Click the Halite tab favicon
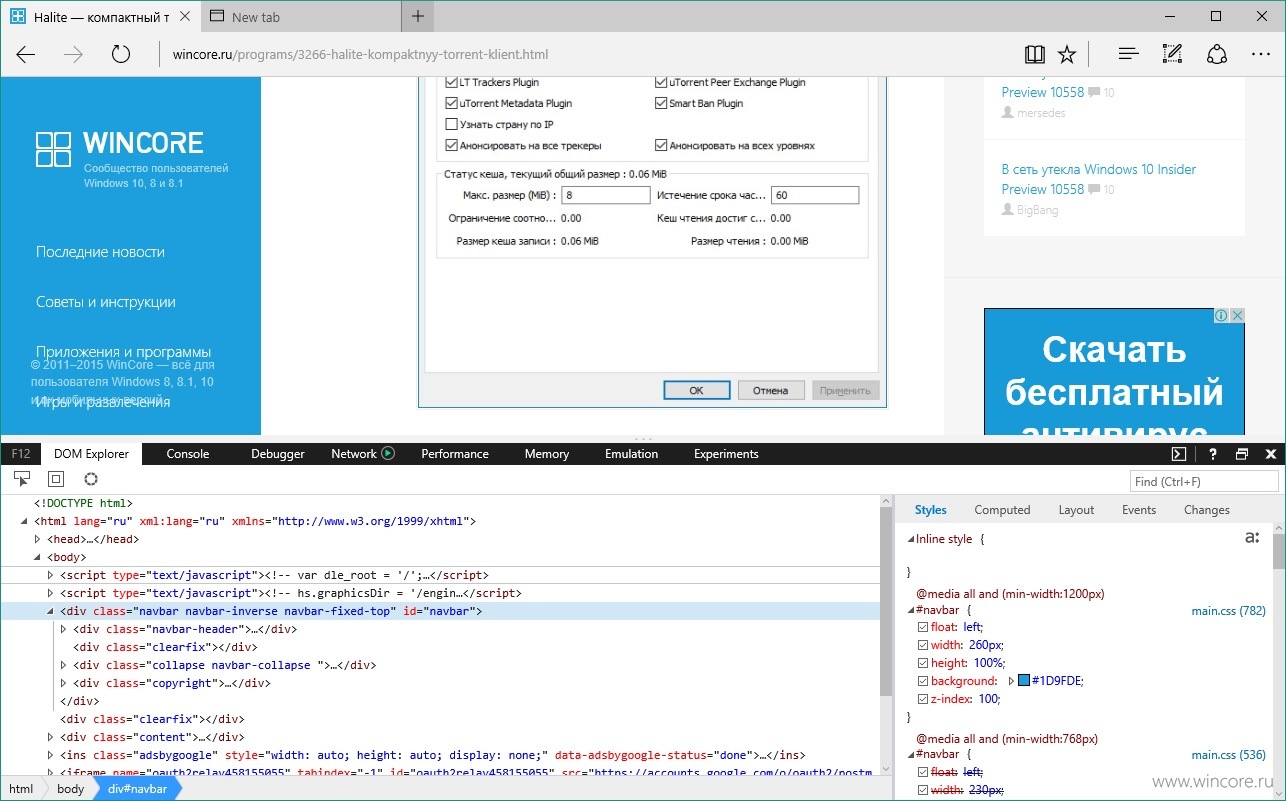Screen dimensions: 1286x801 coord(17,17)
